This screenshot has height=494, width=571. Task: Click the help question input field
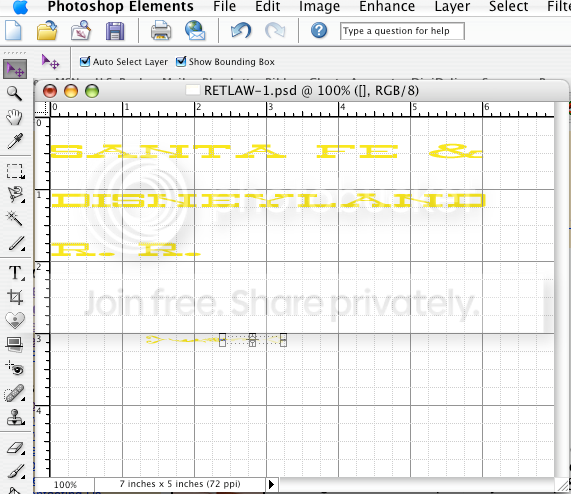tap(402, 31)
